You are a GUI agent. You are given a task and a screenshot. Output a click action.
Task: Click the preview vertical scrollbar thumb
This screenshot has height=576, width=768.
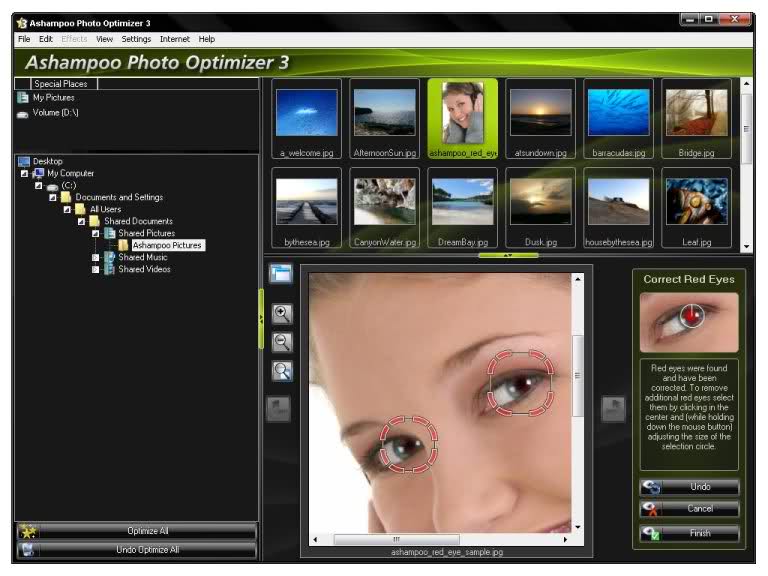tap(578, 376)
